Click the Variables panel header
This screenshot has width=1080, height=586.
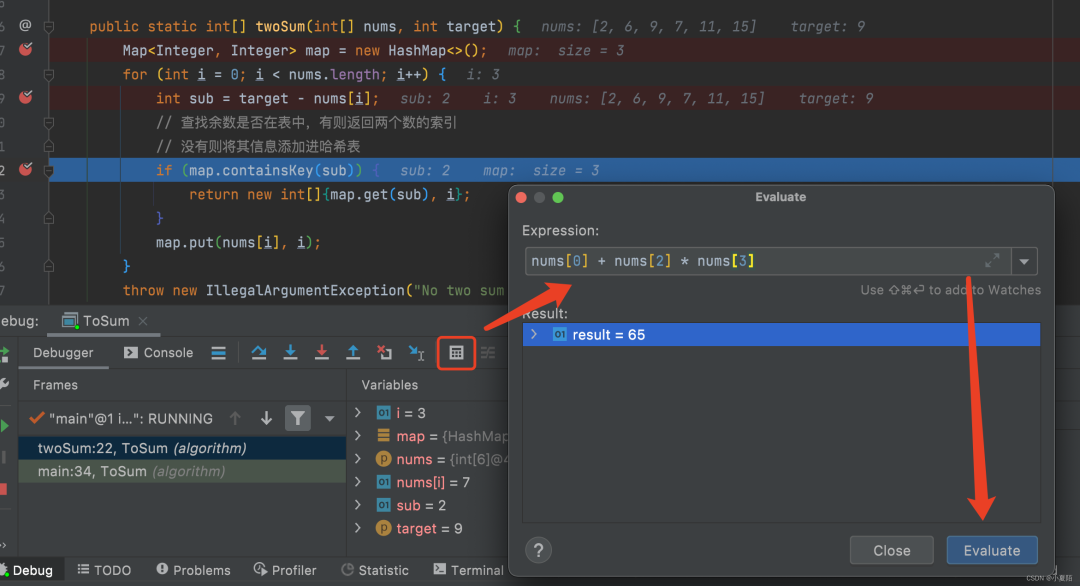tap(390, 385)
